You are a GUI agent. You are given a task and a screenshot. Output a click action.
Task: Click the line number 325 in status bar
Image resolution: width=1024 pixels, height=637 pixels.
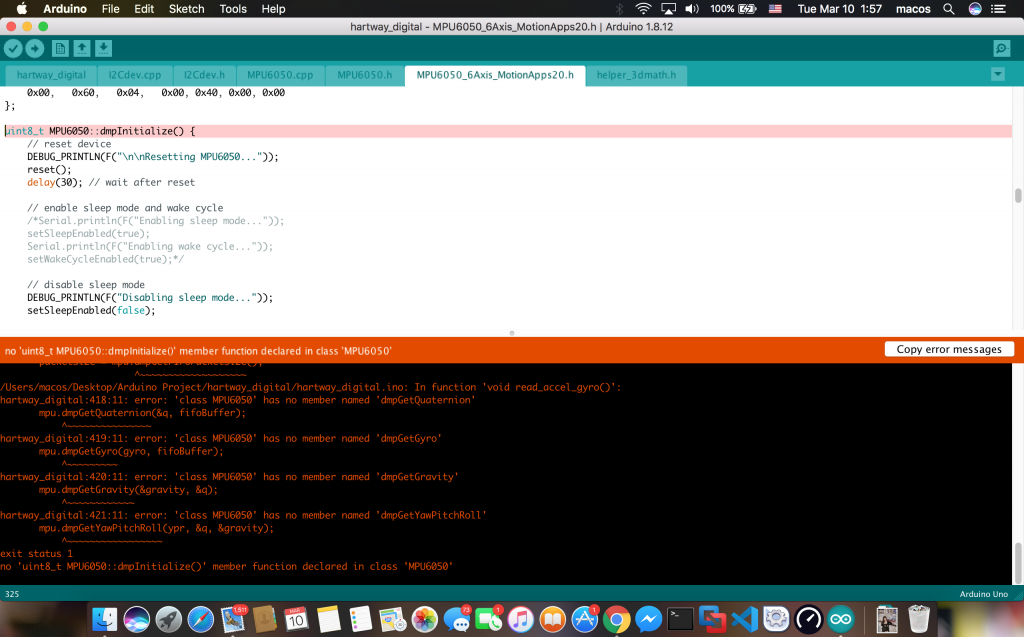tap(12, 594)
